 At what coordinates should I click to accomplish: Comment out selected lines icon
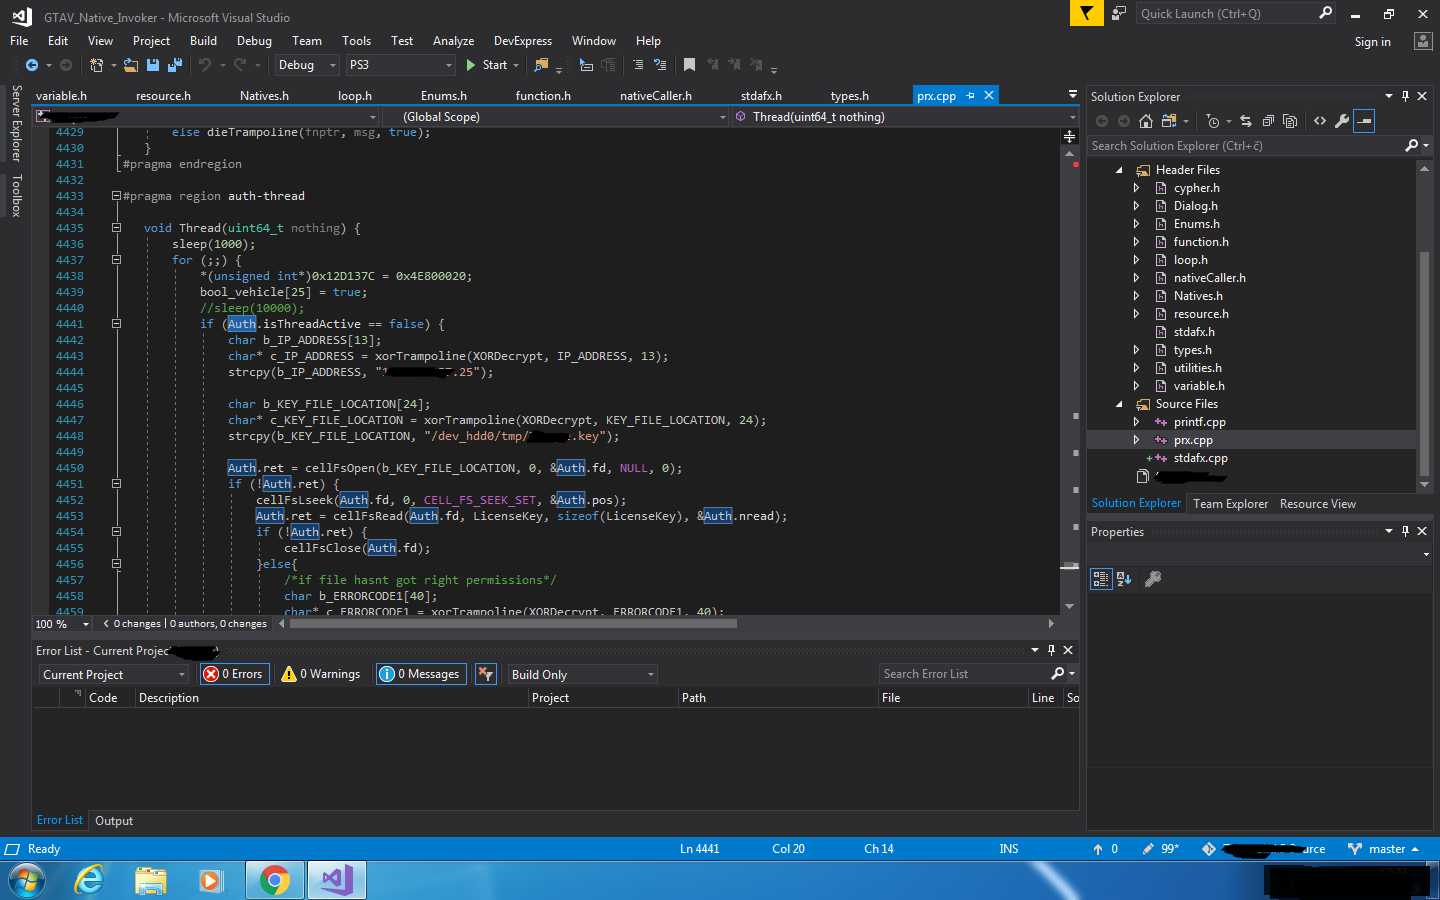pyautogui.click(x=638, y=65)
